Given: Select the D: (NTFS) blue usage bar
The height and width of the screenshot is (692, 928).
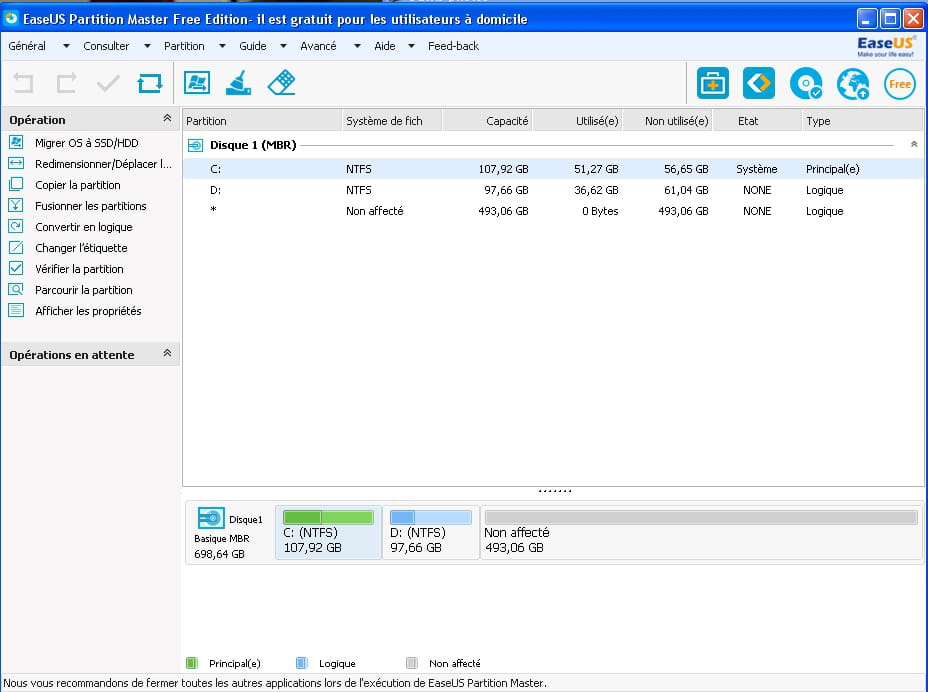Looking at the screenshot, I should (x=431, y=517).
